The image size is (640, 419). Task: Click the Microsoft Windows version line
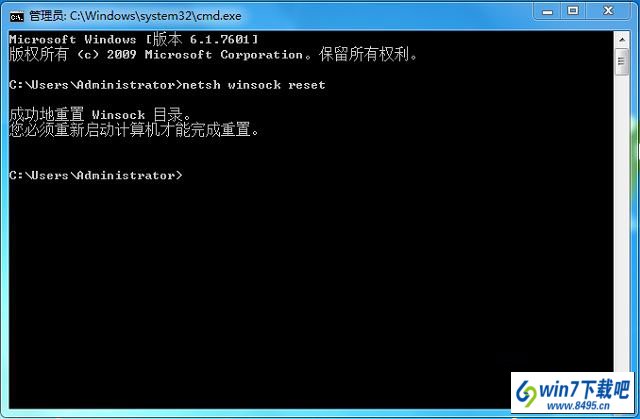point(133,39)
